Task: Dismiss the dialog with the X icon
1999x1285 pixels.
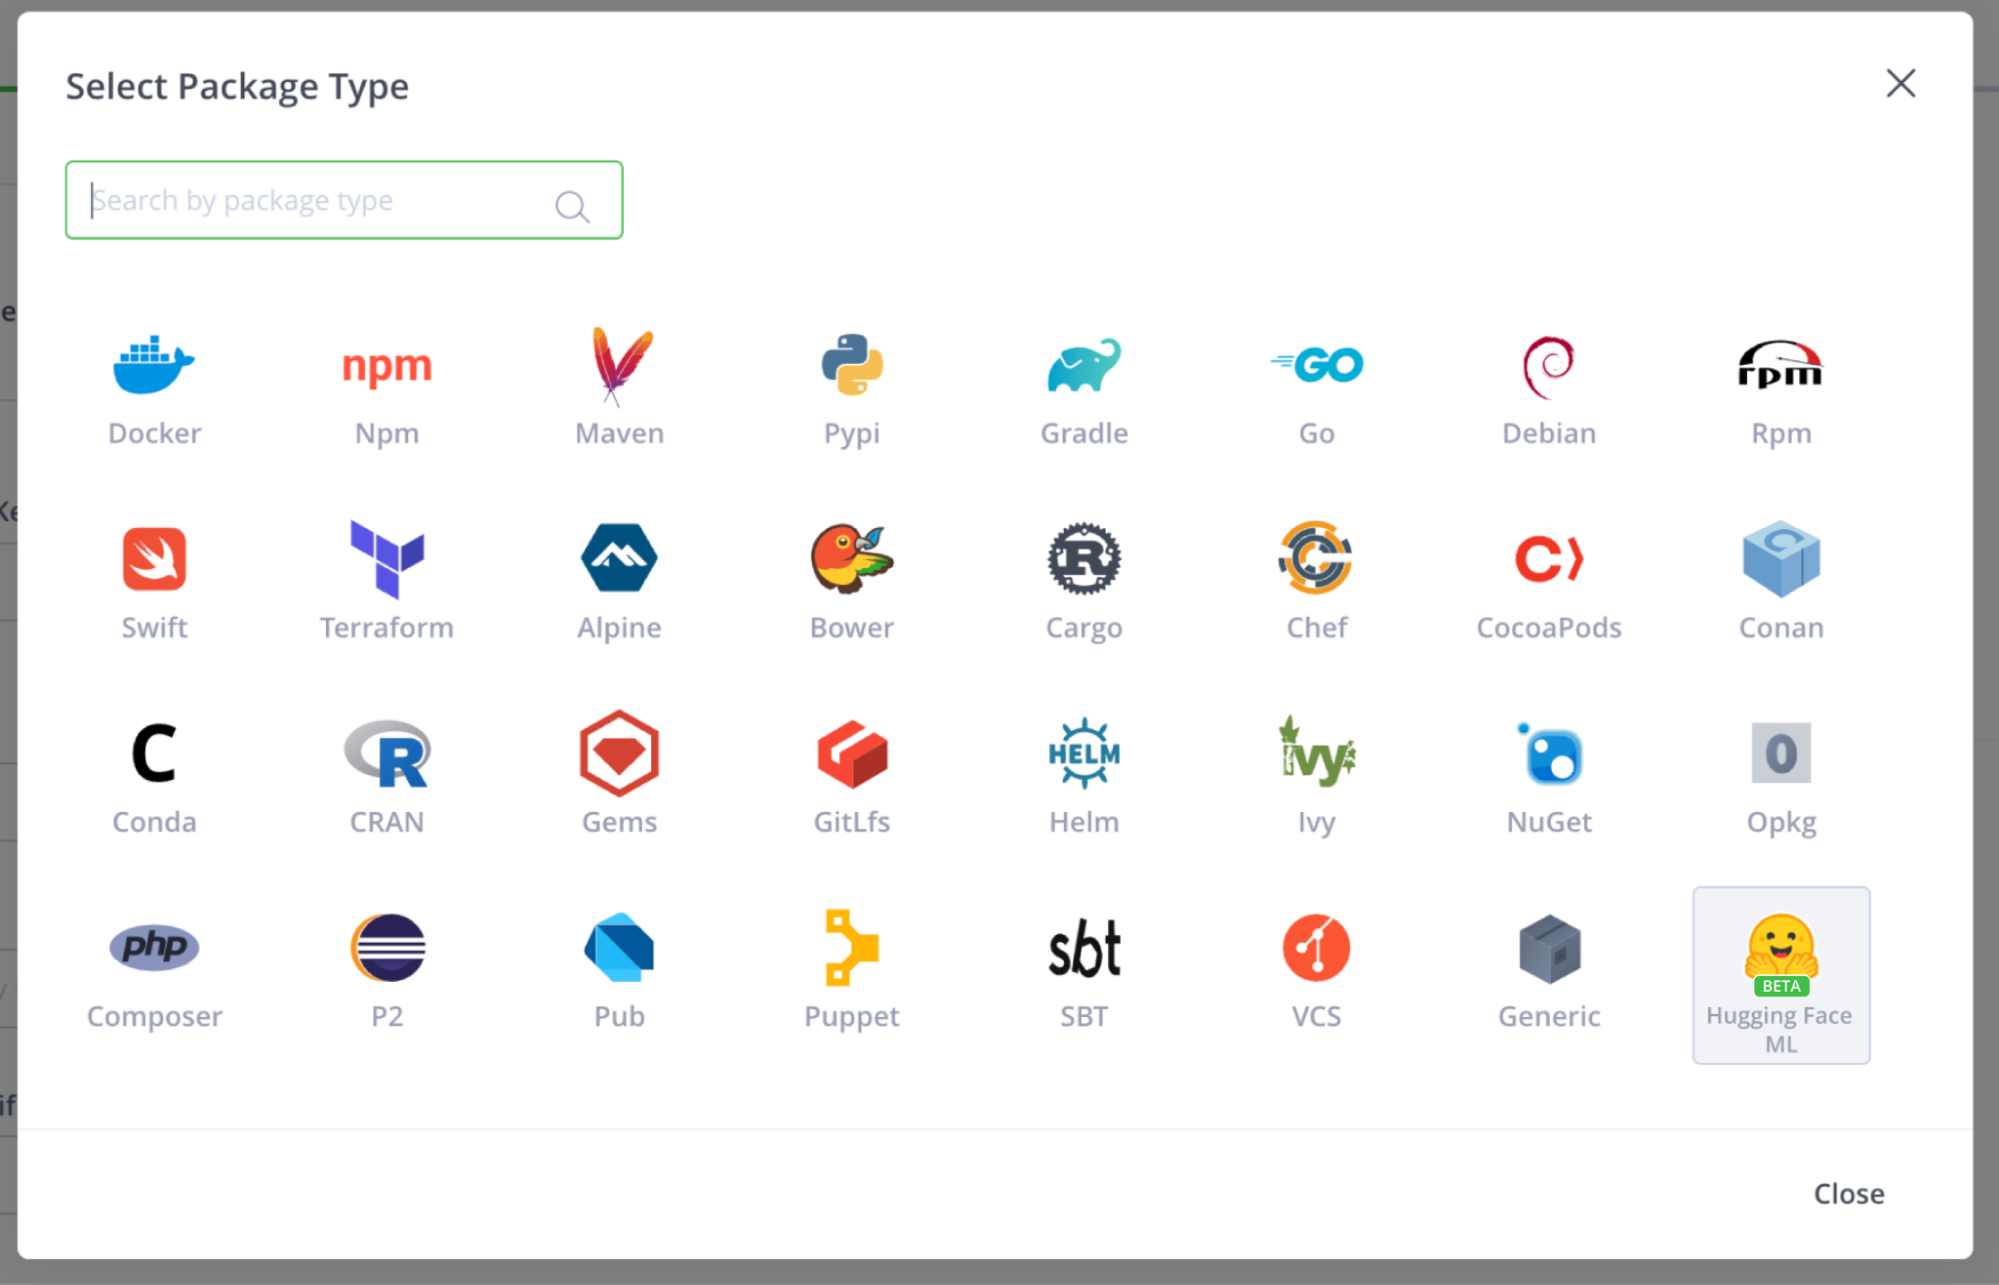Action: (x=1900, y=84)
